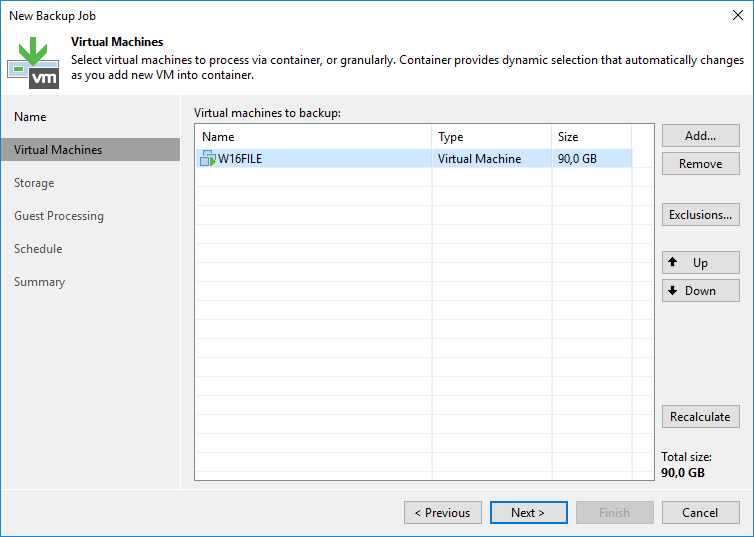The image size is (754, 537).
Task: Sort list by Name column header
Action: 314,137
